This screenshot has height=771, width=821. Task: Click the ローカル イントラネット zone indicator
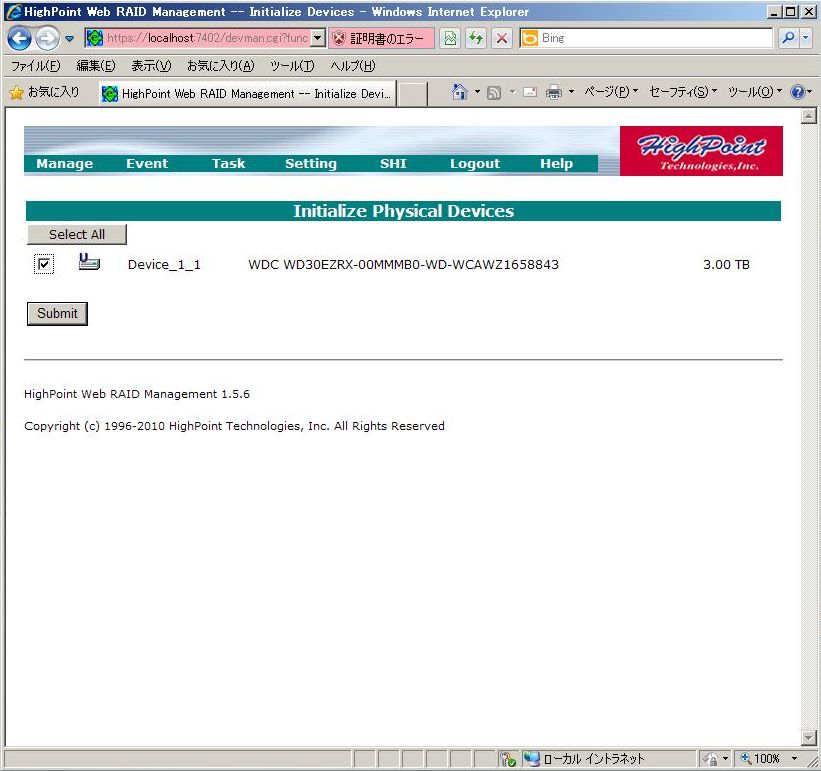[x=585, y=758]
